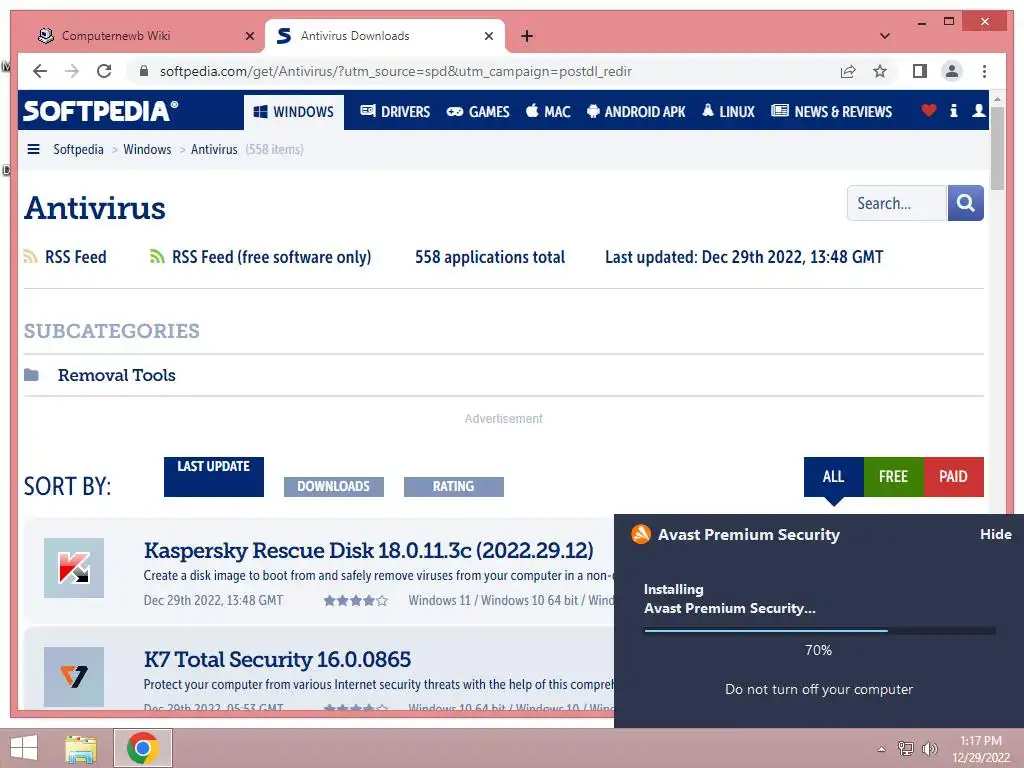Click the Removal Tools folder icon
Screen dimensions: 1024x768
(31, 375)
